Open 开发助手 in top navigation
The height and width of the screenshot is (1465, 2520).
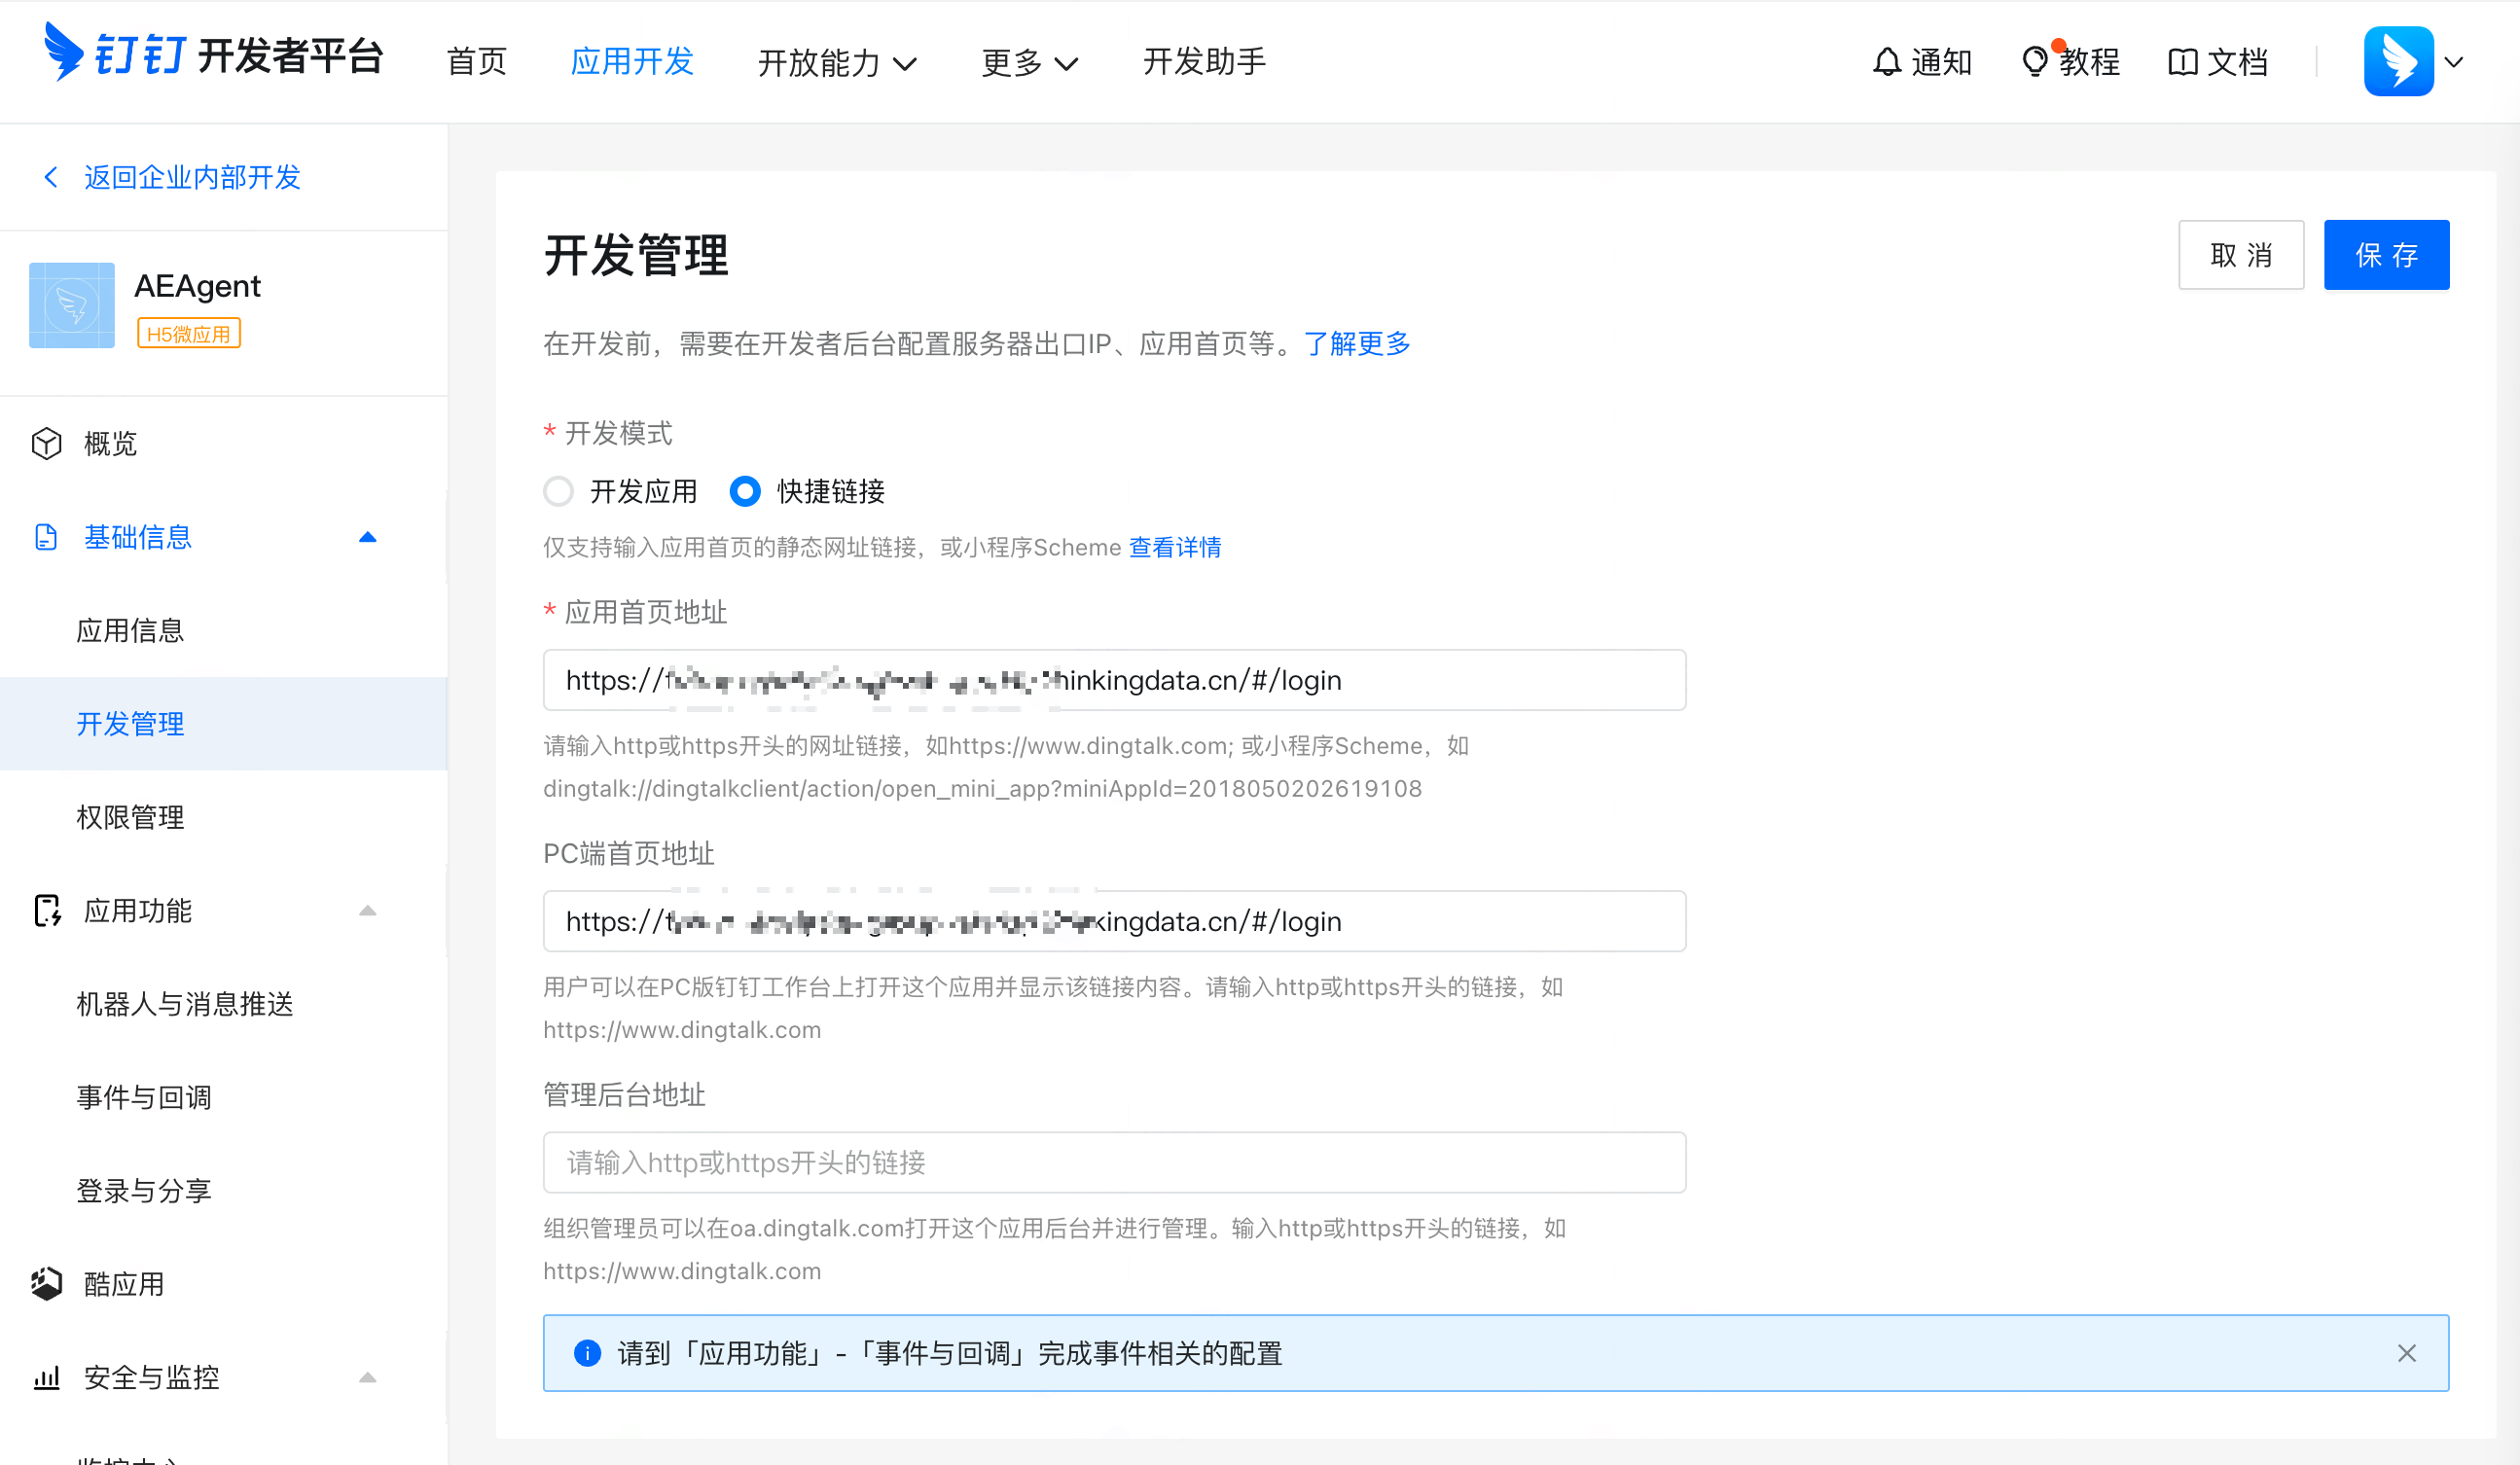[x=1204, y=62]
